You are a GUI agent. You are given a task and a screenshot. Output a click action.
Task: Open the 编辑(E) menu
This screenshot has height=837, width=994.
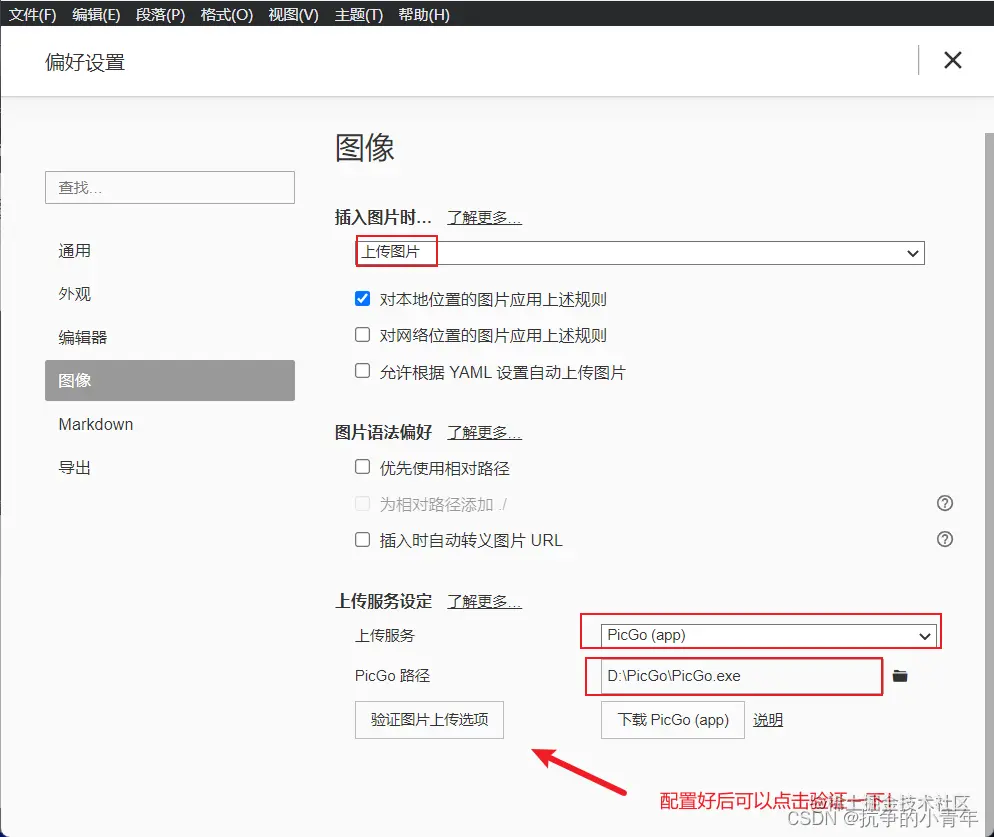point(96,15)
